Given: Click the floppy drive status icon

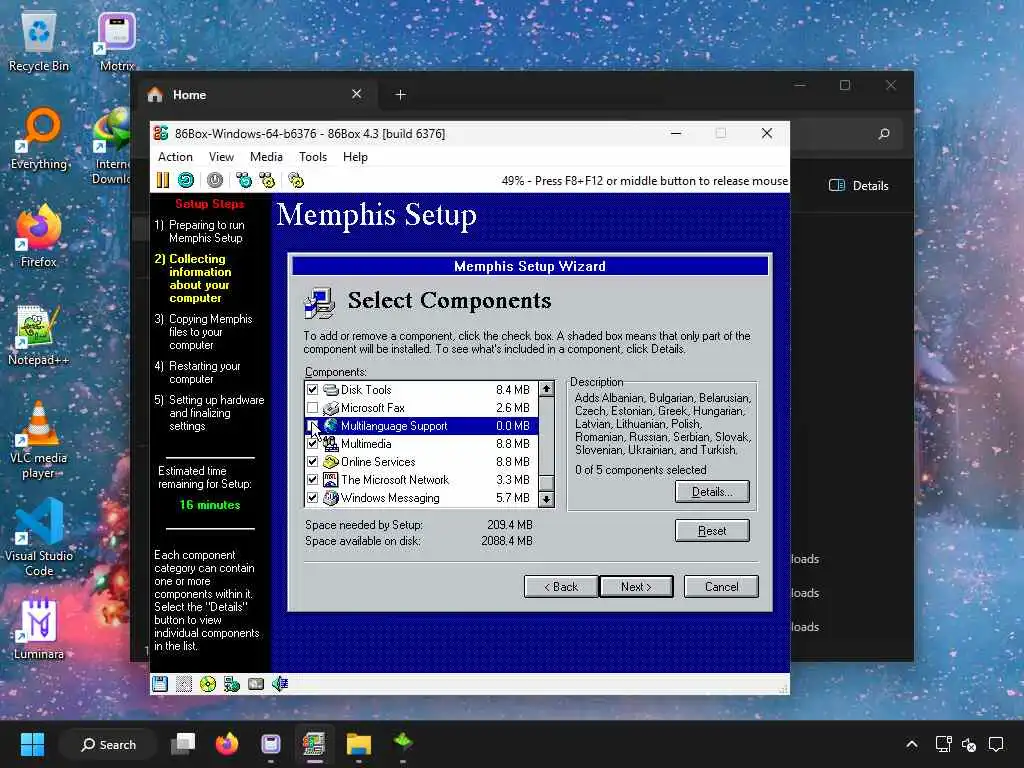Looking at the screenshot, I should [160, 684].
